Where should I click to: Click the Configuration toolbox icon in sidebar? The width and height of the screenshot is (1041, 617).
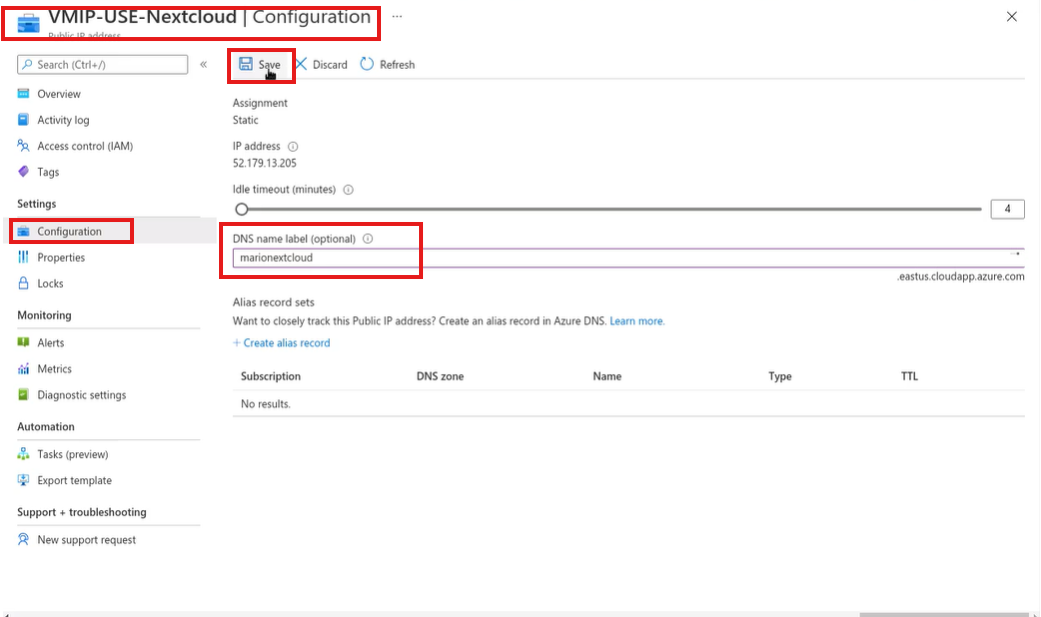point(23,231)
